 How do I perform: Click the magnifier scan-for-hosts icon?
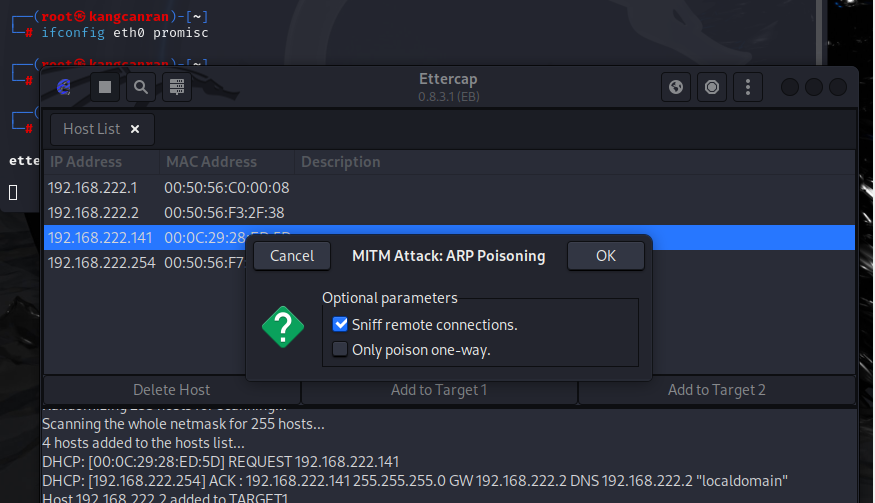click(x=141, y=87)
